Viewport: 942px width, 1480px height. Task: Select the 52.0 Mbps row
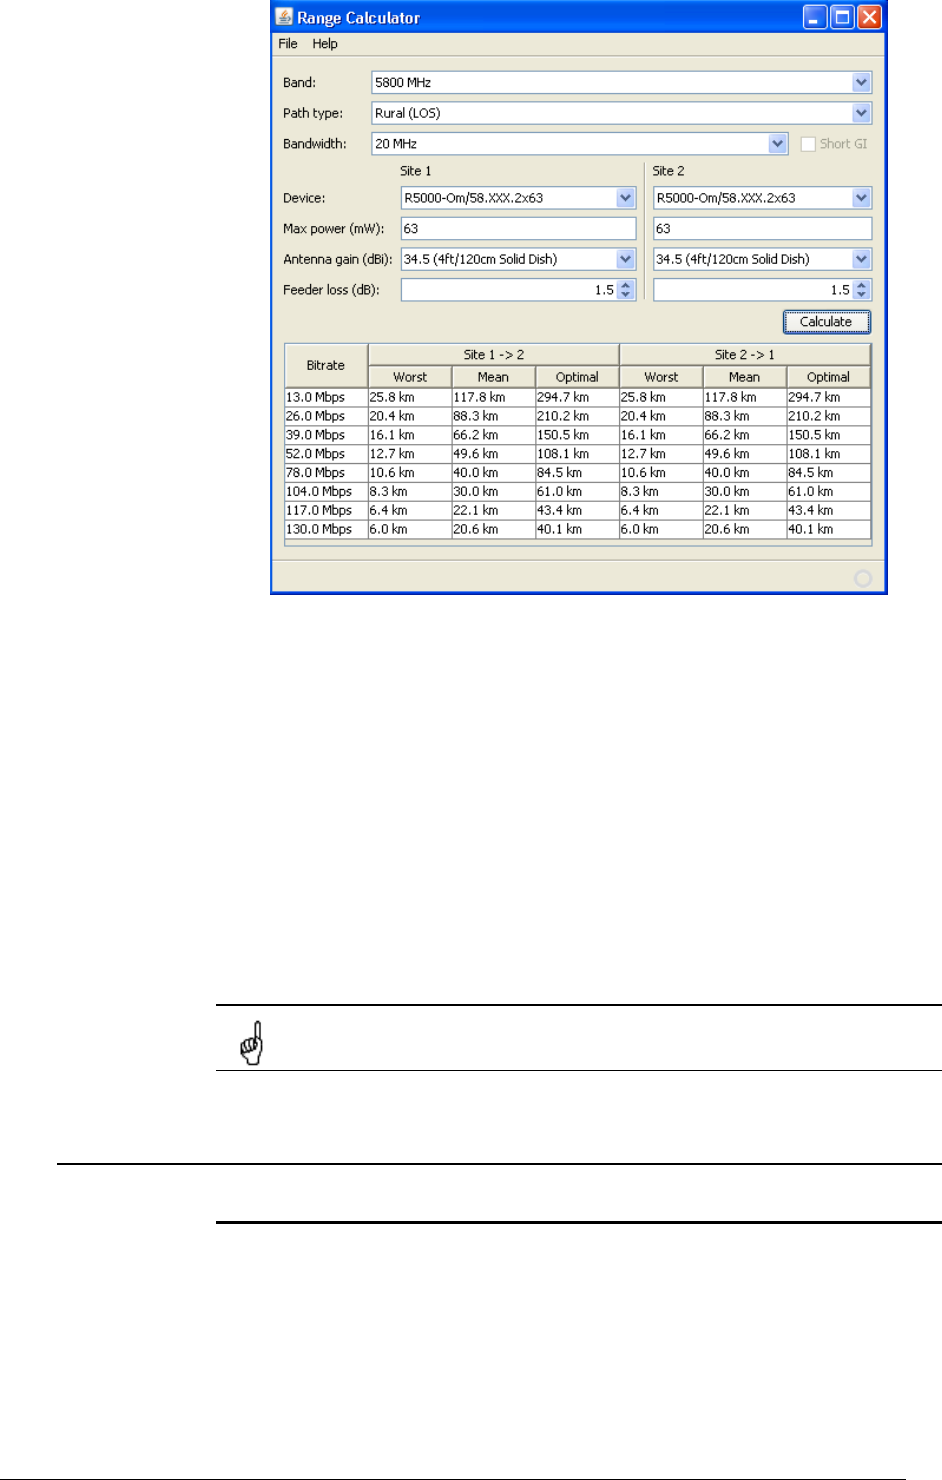578,454
